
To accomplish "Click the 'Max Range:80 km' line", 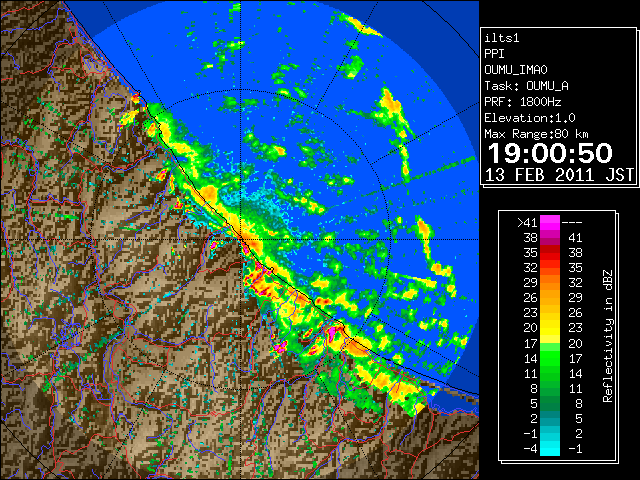I will click(x=536, y=134).
